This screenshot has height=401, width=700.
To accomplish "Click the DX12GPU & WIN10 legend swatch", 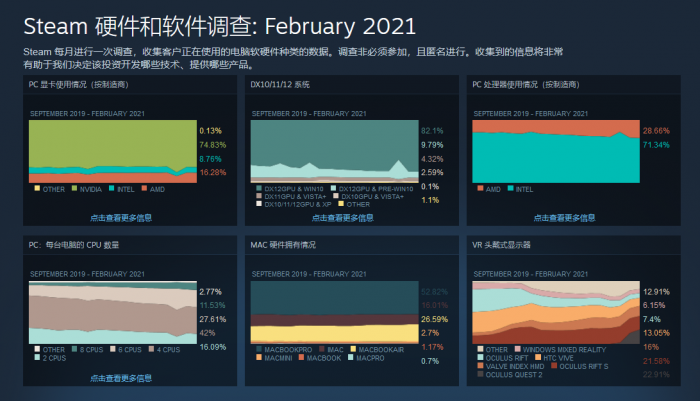I will 259,188.
